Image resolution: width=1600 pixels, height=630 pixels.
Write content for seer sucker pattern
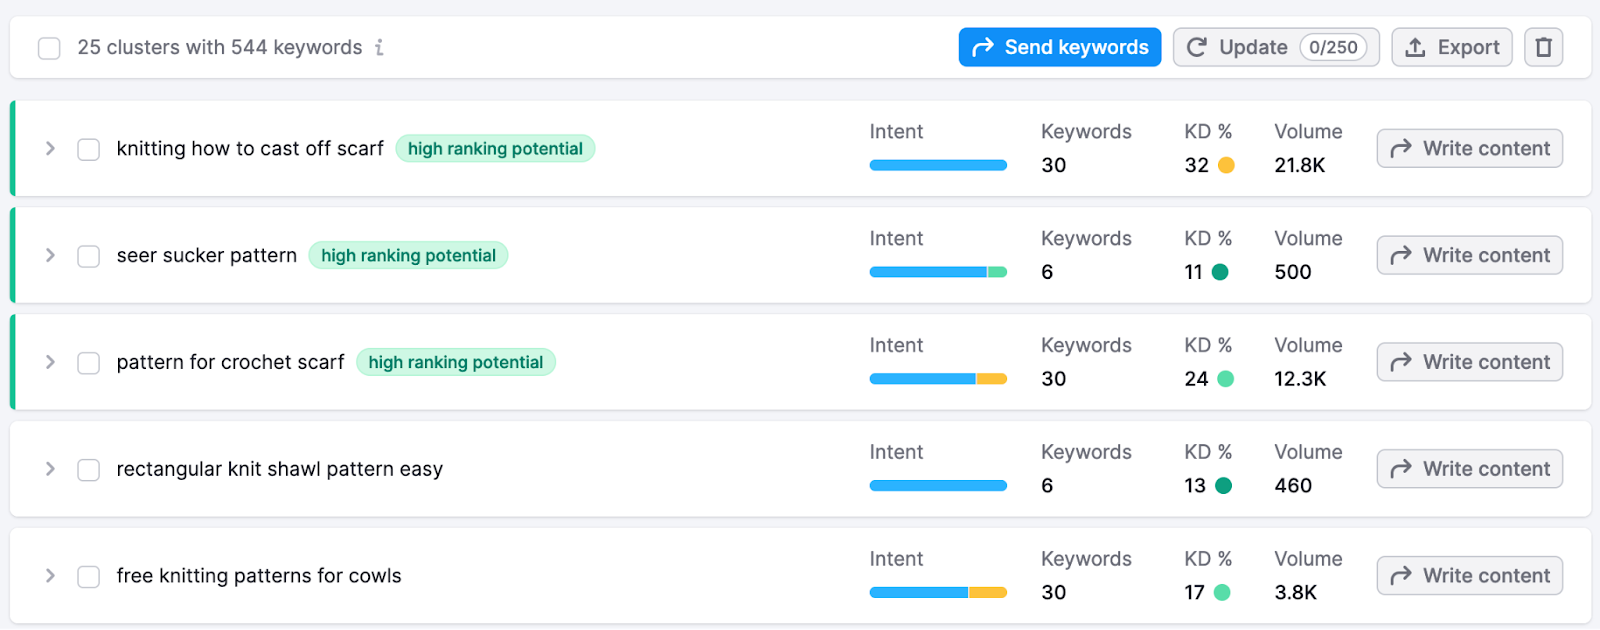(x=1470, y=255)
